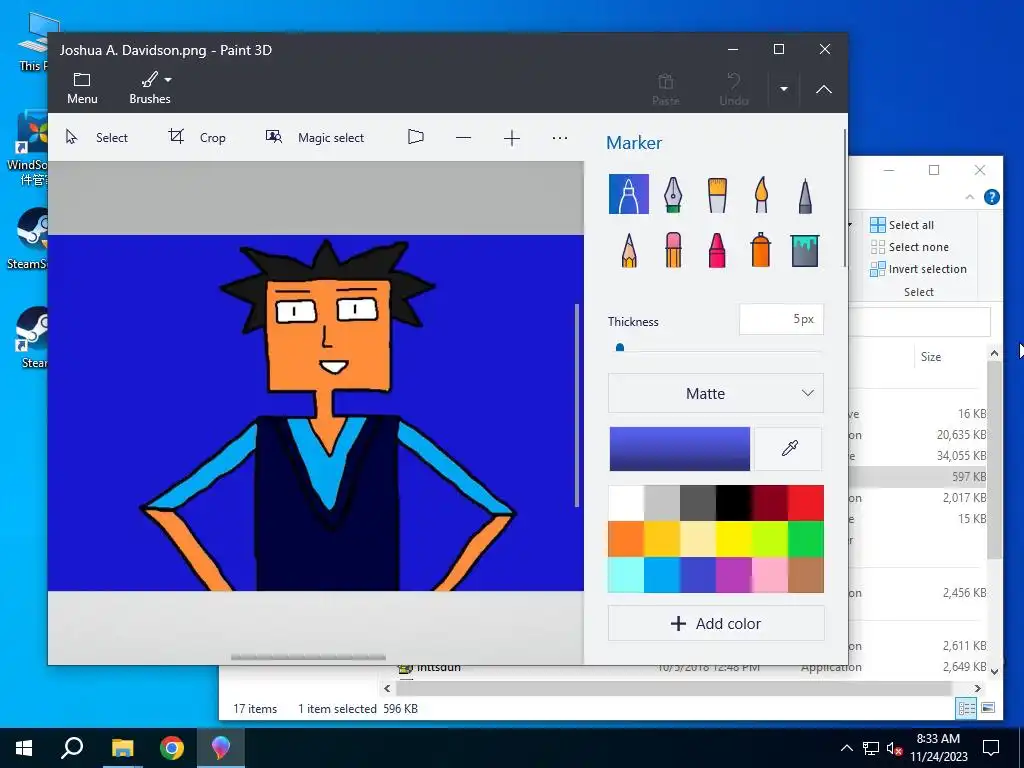Open File Explorer help icon
1024x768 pixels.
pyautogui.click(x=991, y=197)
